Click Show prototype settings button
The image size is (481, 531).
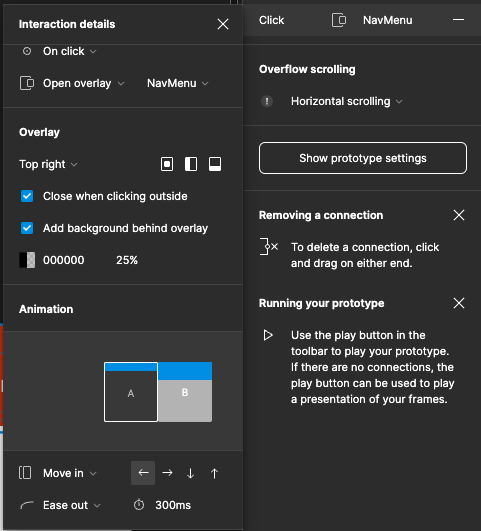click(x=363, y=158)
